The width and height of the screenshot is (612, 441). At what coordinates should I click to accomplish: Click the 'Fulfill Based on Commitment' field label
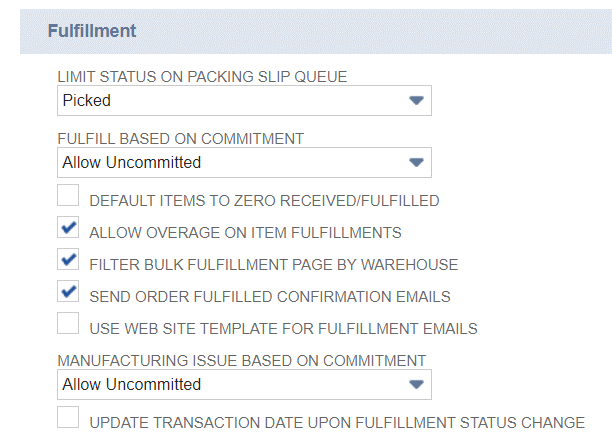[x=180, y=139]
